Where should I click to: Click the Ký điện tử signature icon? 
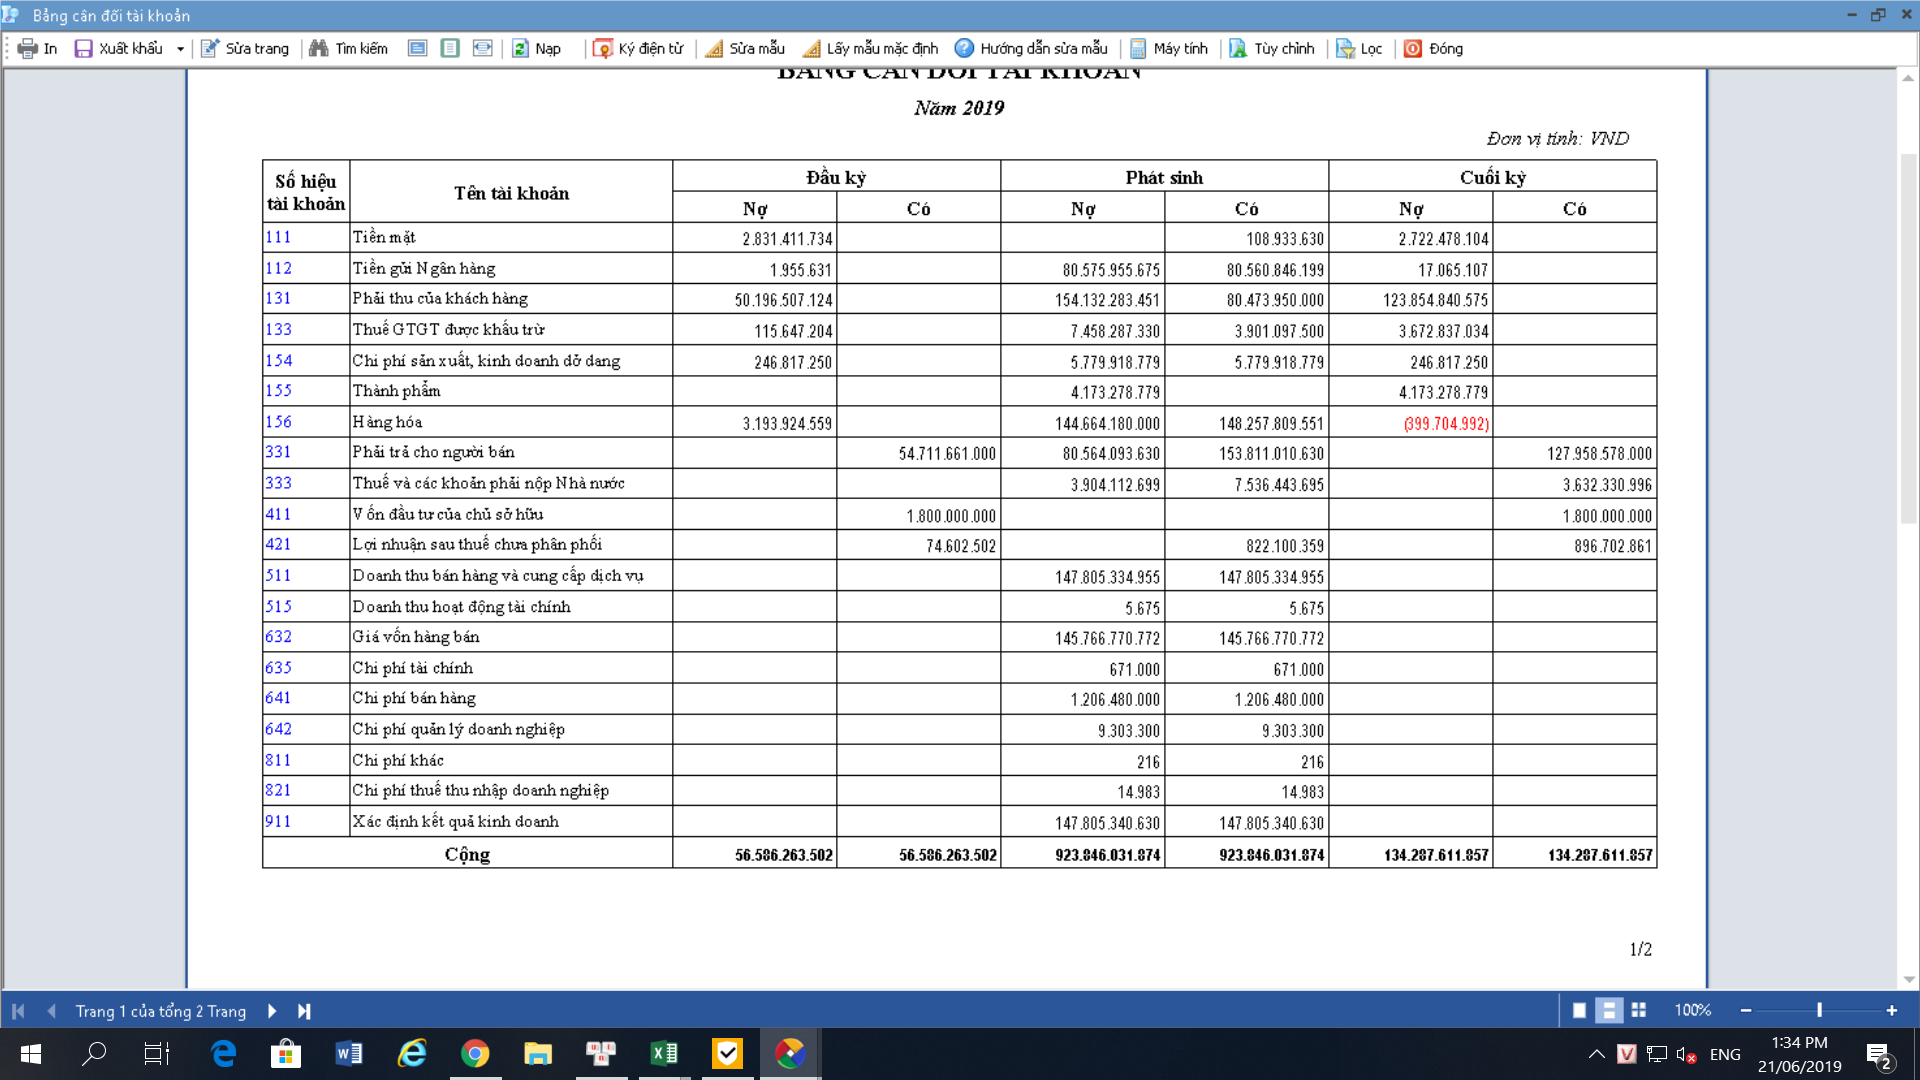coord(602,48)
